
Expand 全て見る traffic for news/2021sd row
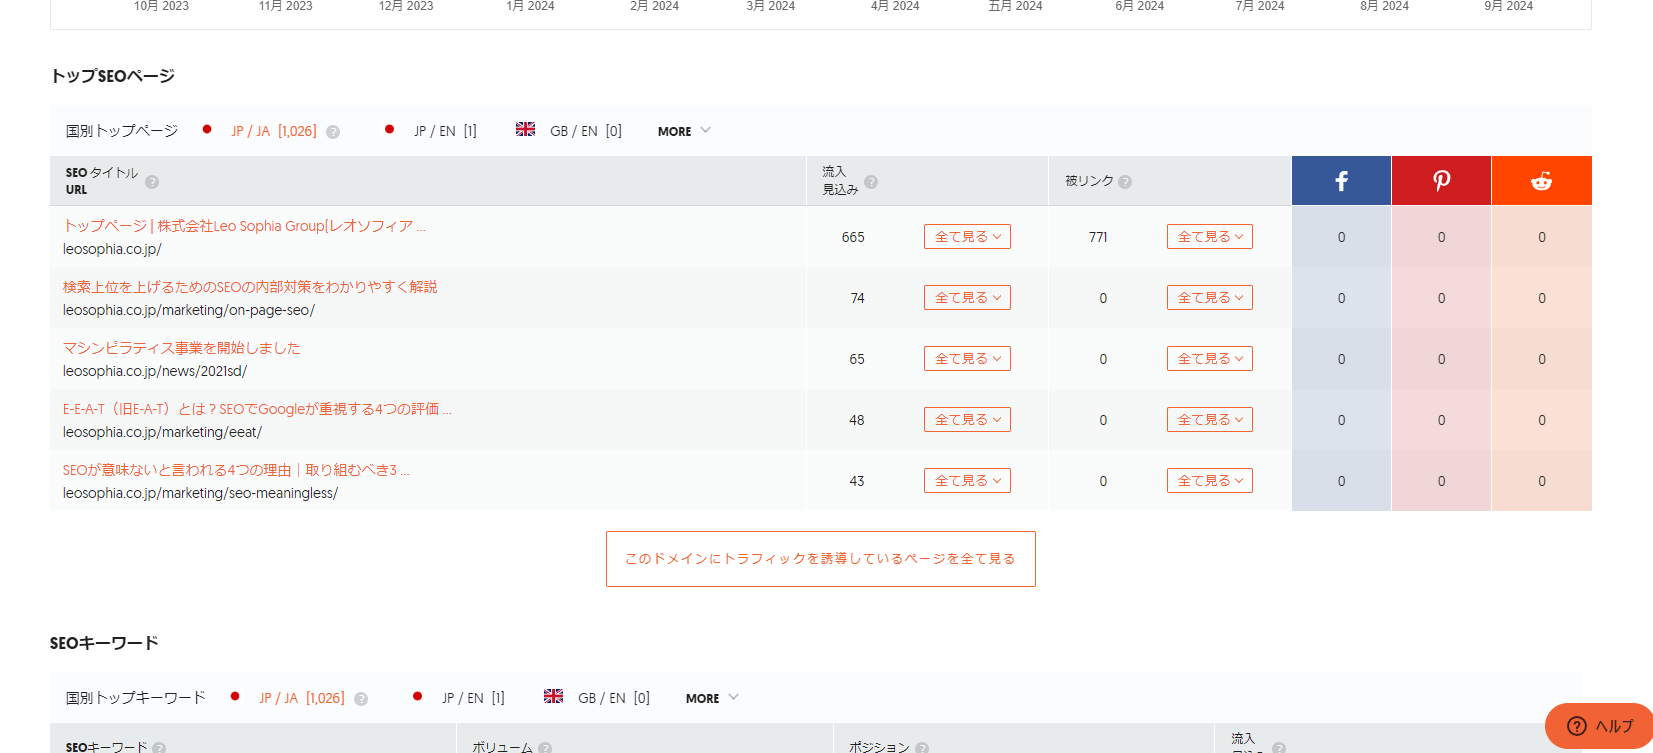(967, 359)
